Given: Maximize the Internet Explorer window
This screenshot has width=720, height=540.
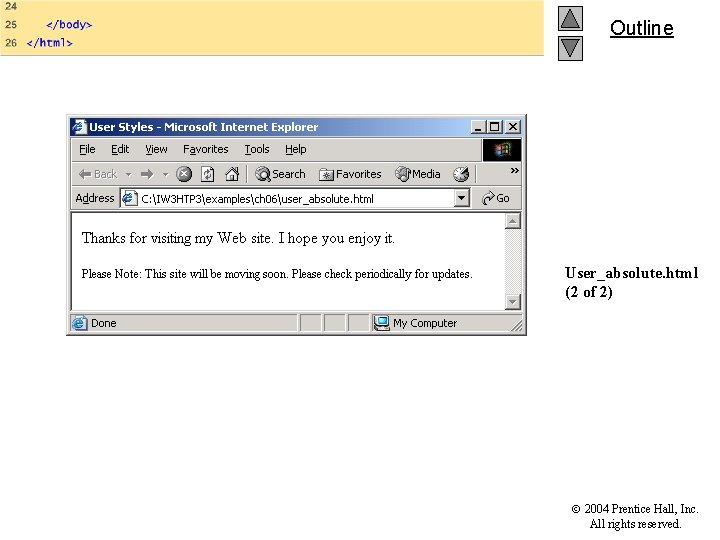Looking at the screenshot, I should point(495,127).
